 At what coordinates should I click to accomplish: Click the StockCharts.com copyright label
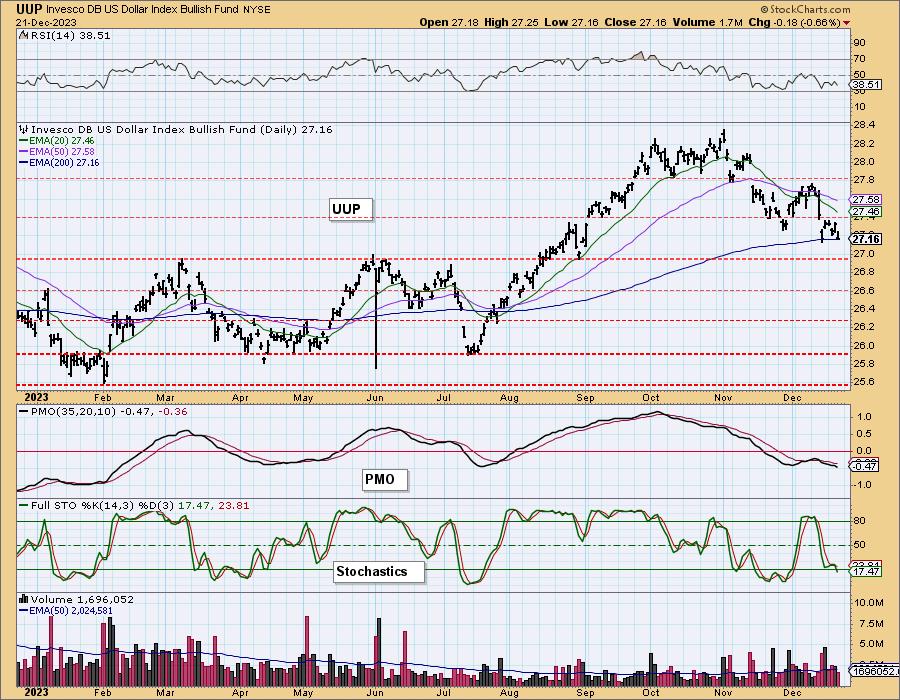[x=805, y=10]
